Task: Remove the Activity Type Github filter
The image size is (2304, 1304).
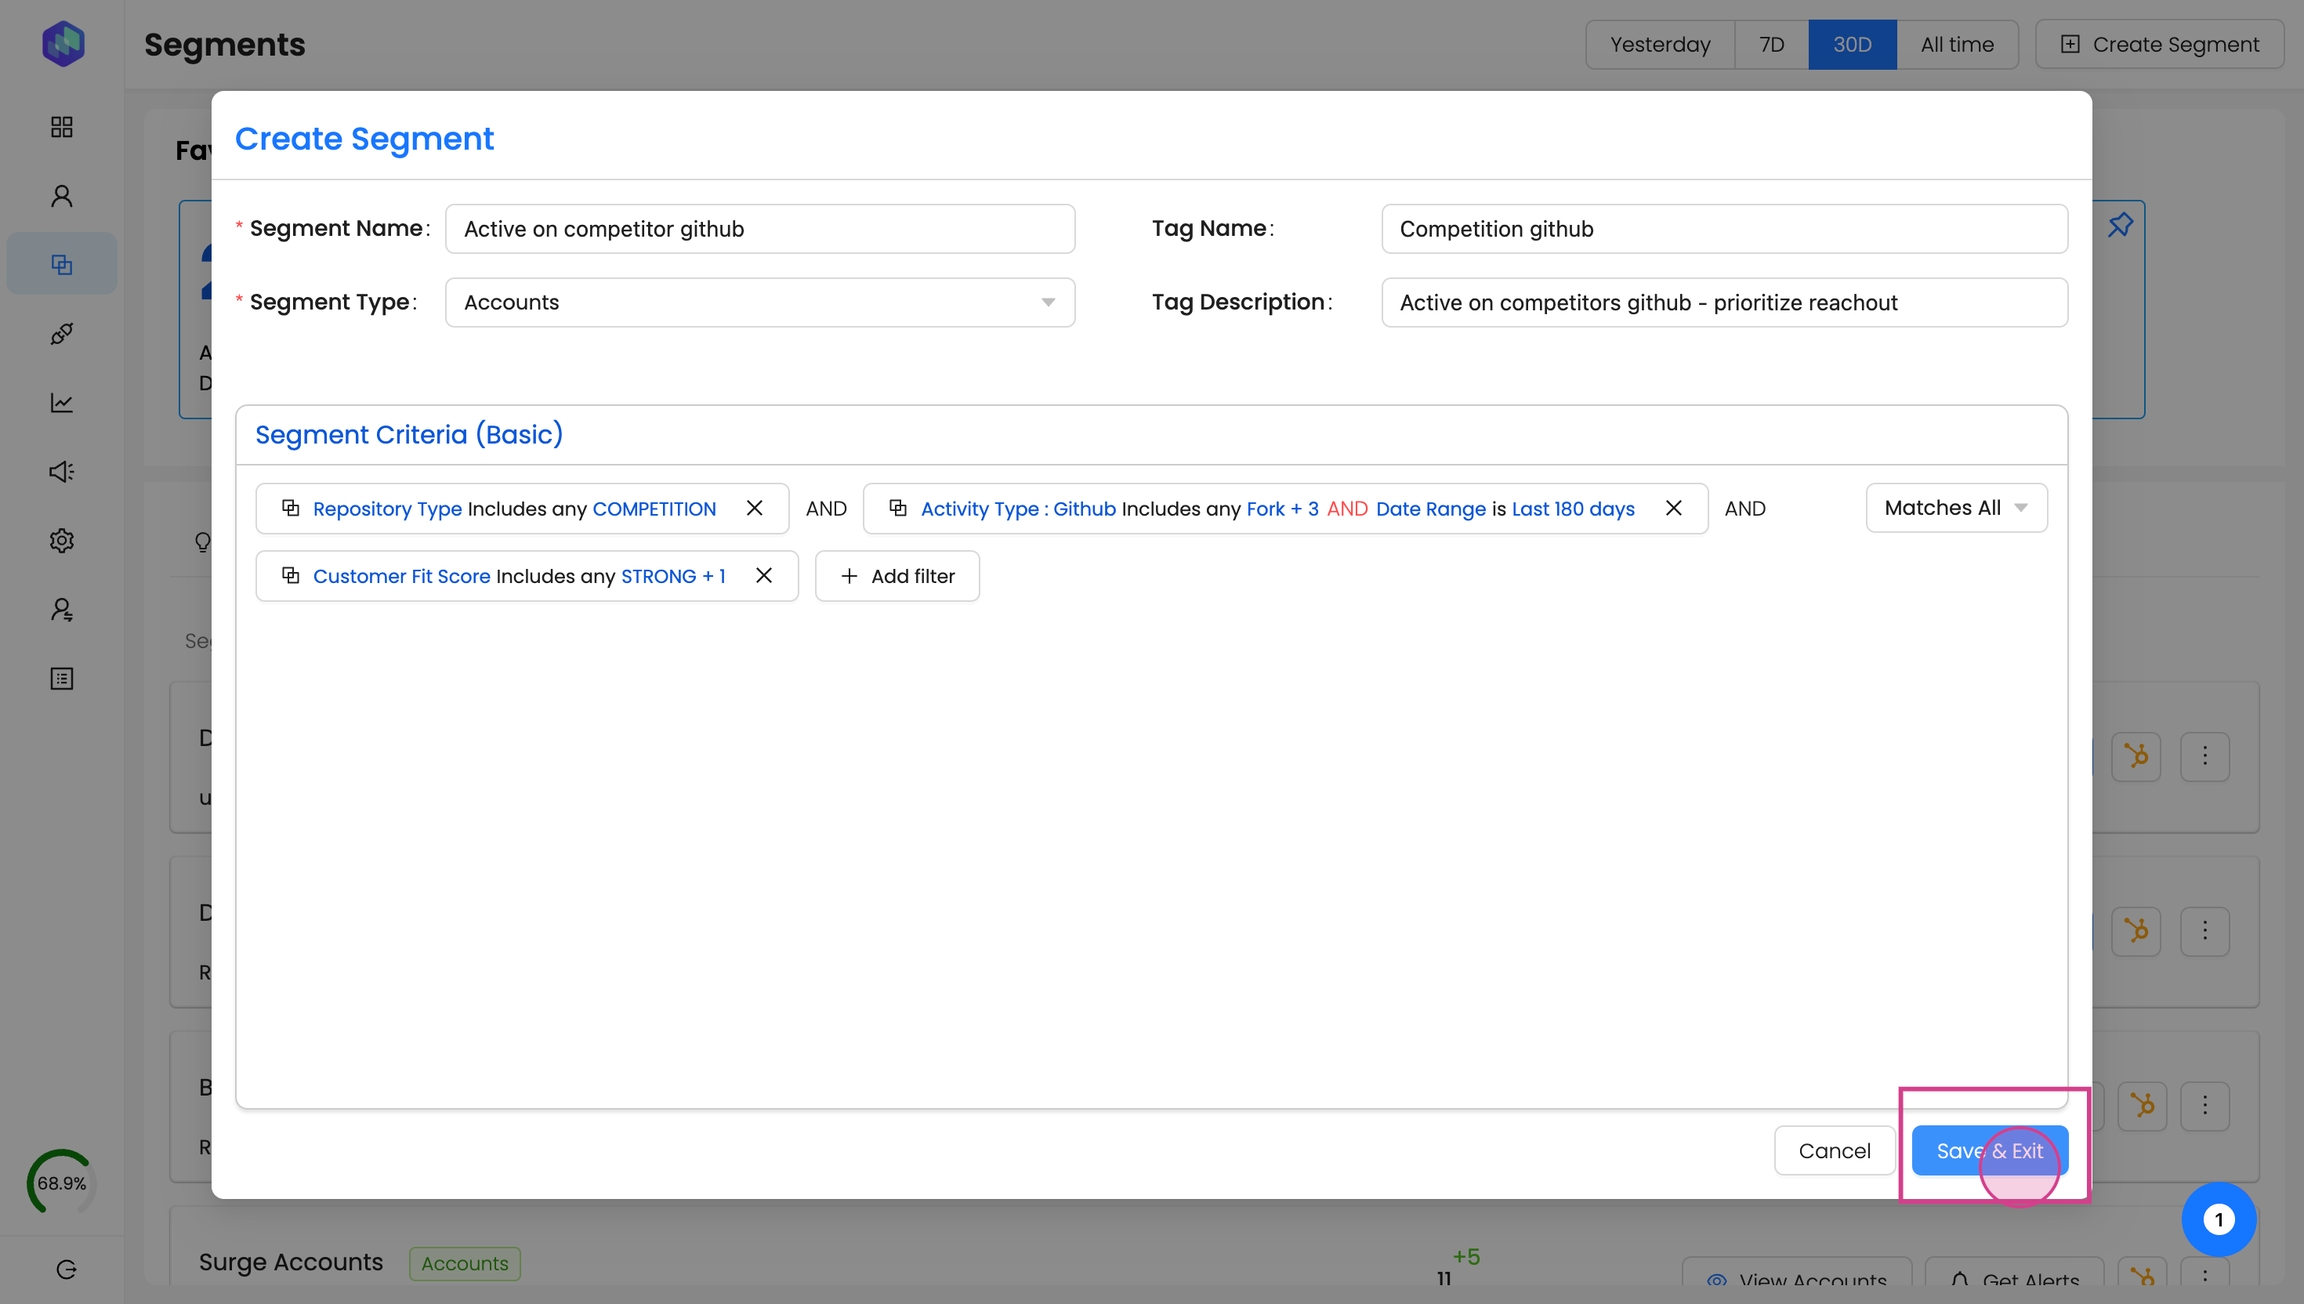Action: pyautogui.click(x=1673, y=508)
